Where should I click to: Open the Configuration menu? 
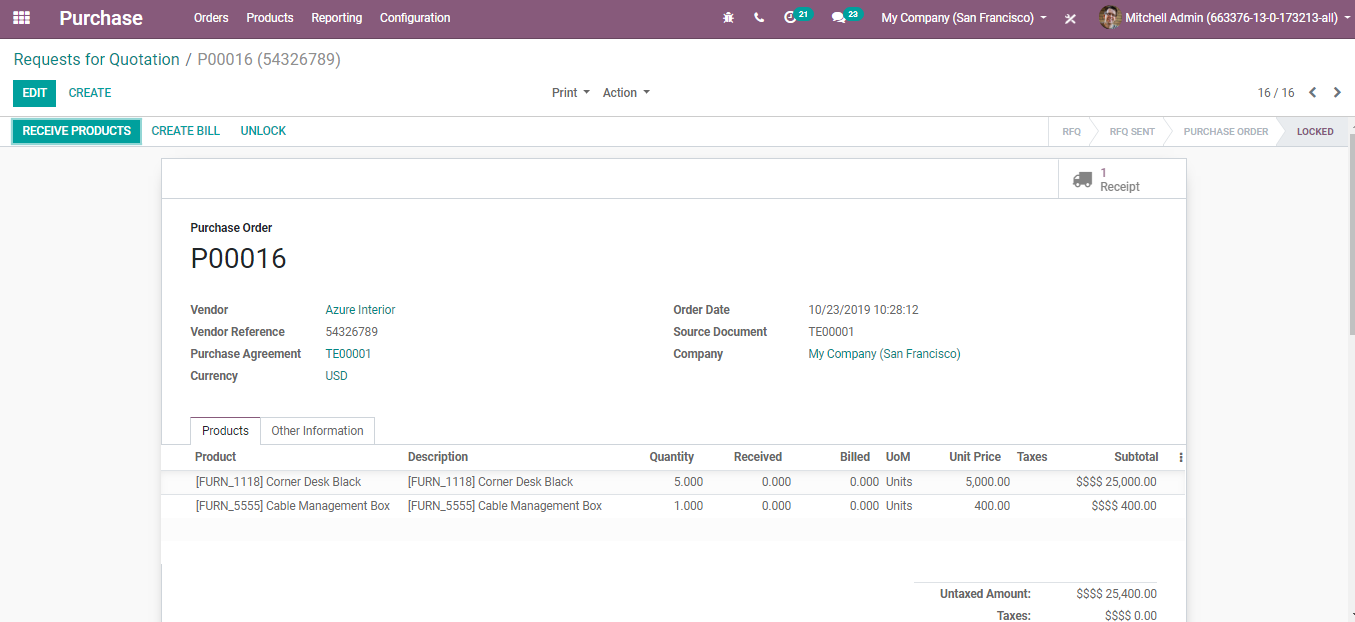[x=415, y=18]
